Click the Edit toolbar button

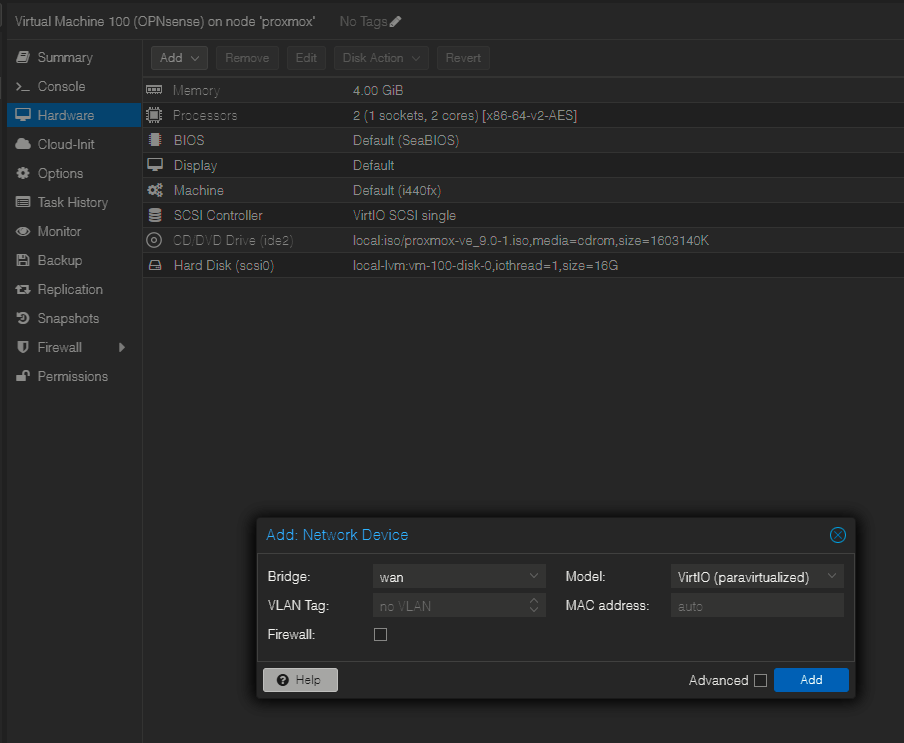click(306, 58)
